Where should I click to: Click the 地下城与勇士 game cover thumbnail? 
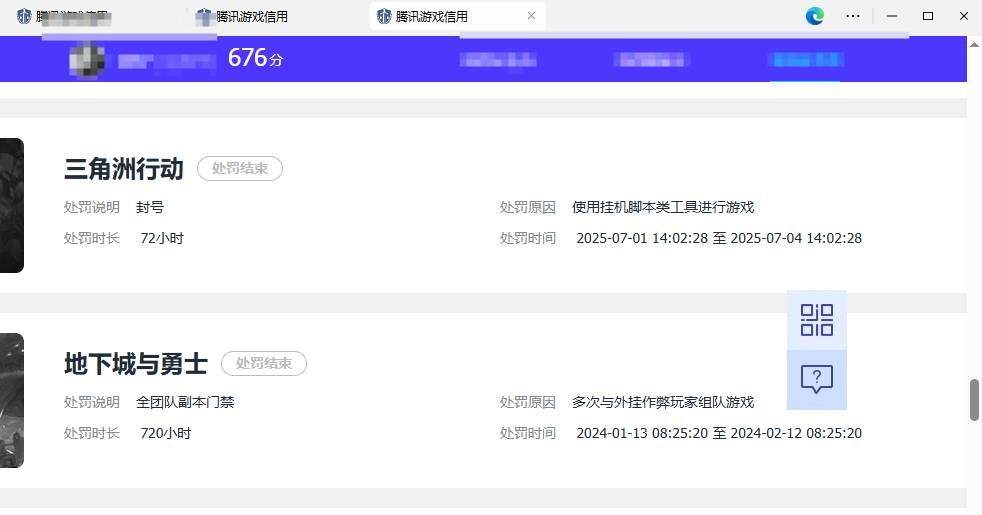click(x=11, y=400)
